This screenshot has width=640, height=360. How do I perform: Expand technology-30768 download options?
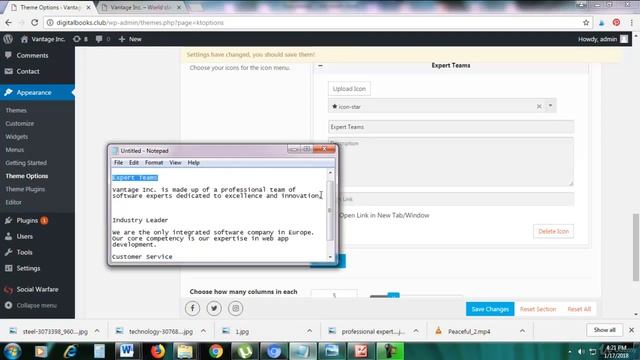203,331
